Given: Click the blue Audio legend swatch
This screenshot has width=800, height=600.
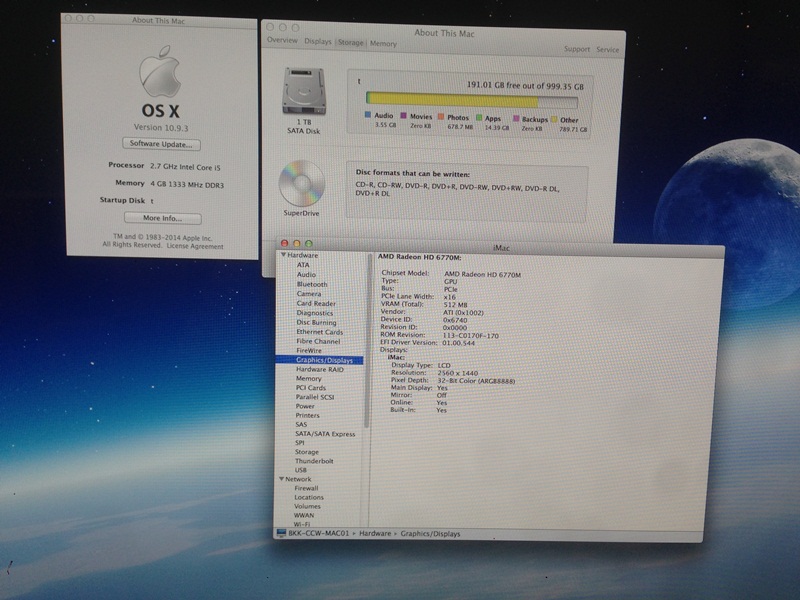Looking at the screenshot, I should coord(368,115).
